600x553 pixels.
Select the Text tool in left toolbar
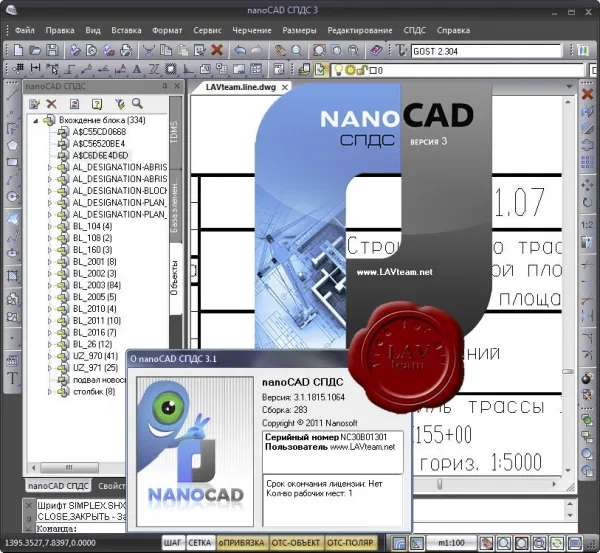[12, 378]
